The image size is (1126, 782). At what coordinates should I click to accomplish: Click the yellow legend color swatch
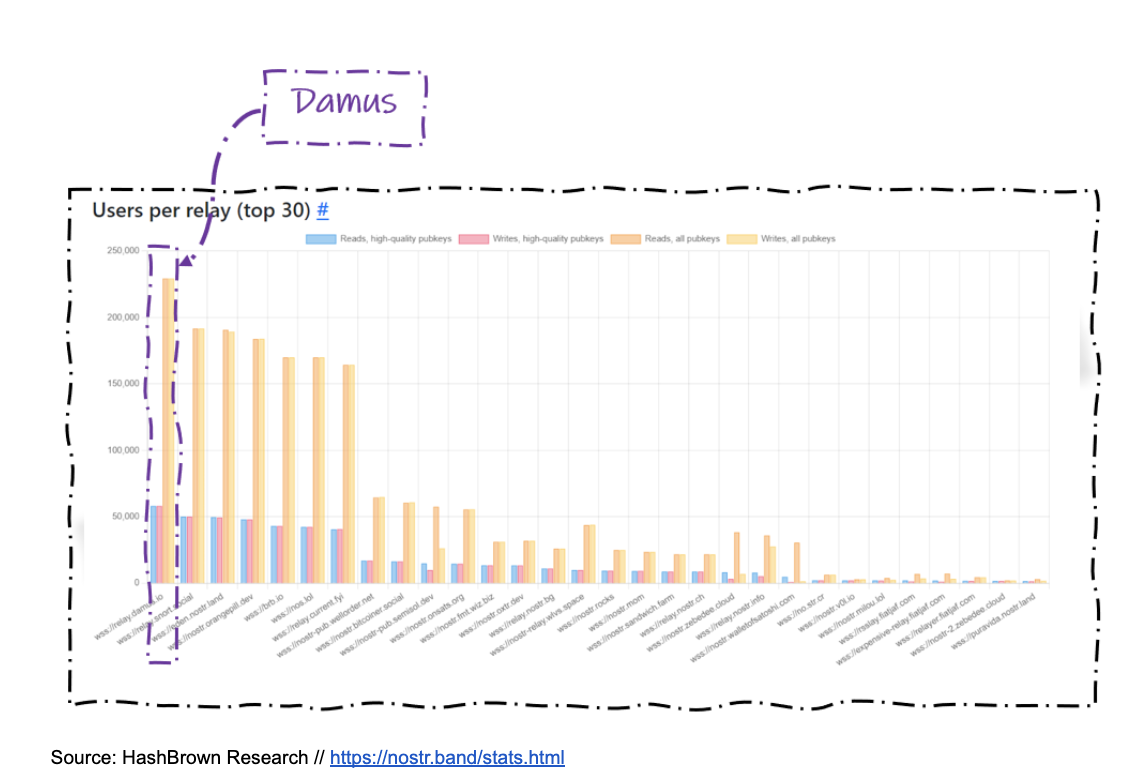[741, 239]
